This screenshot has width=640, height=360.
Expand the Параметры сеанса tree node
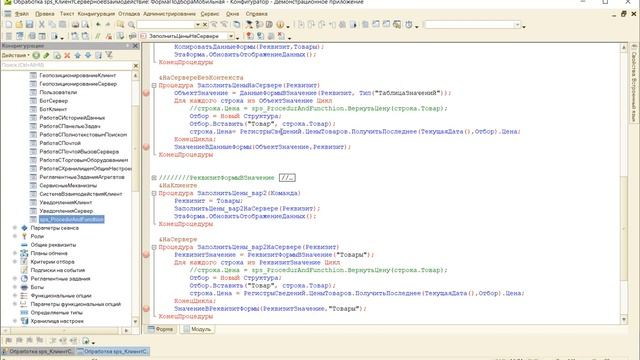(x=15, y=228)
